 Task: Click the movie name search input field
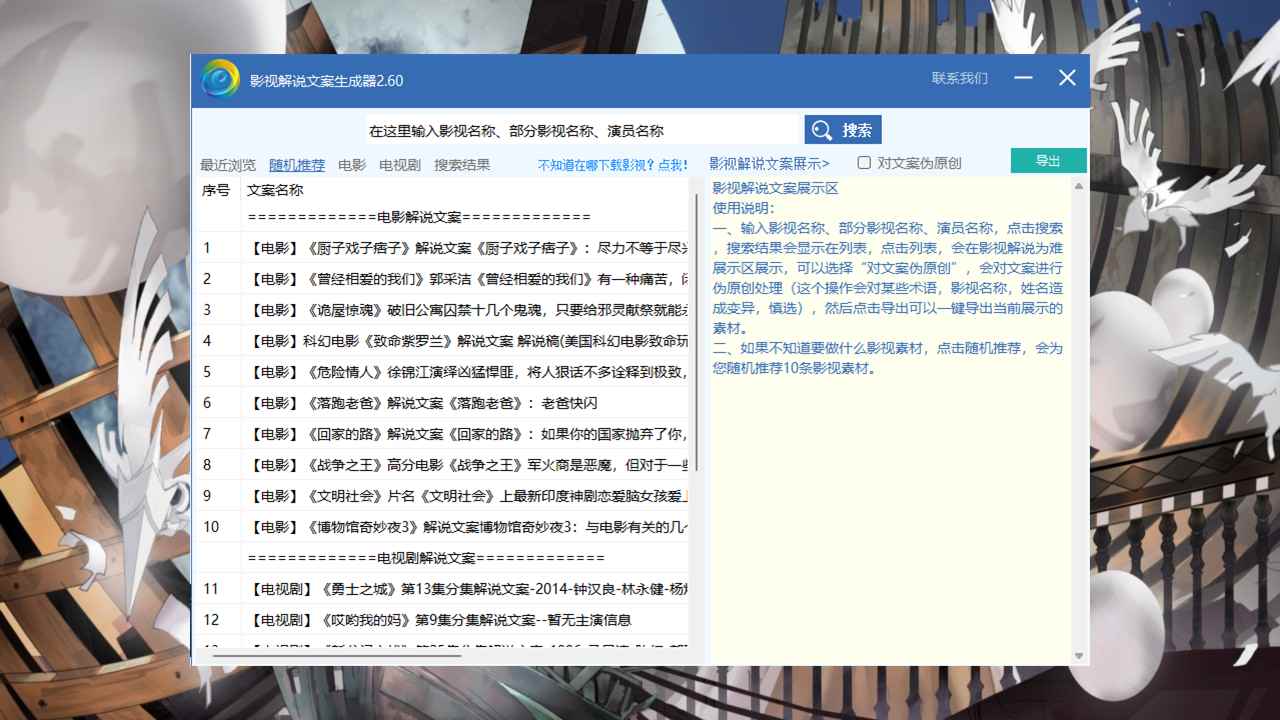(582, 130)
